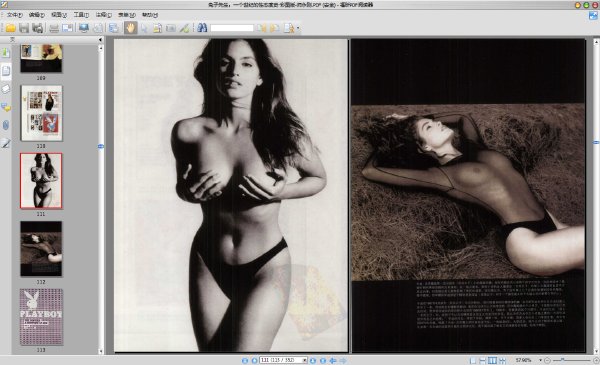This screenshot has height=365, width=600.
Task: Open the Edit menu (编辑)
Action: click(37, 15)
